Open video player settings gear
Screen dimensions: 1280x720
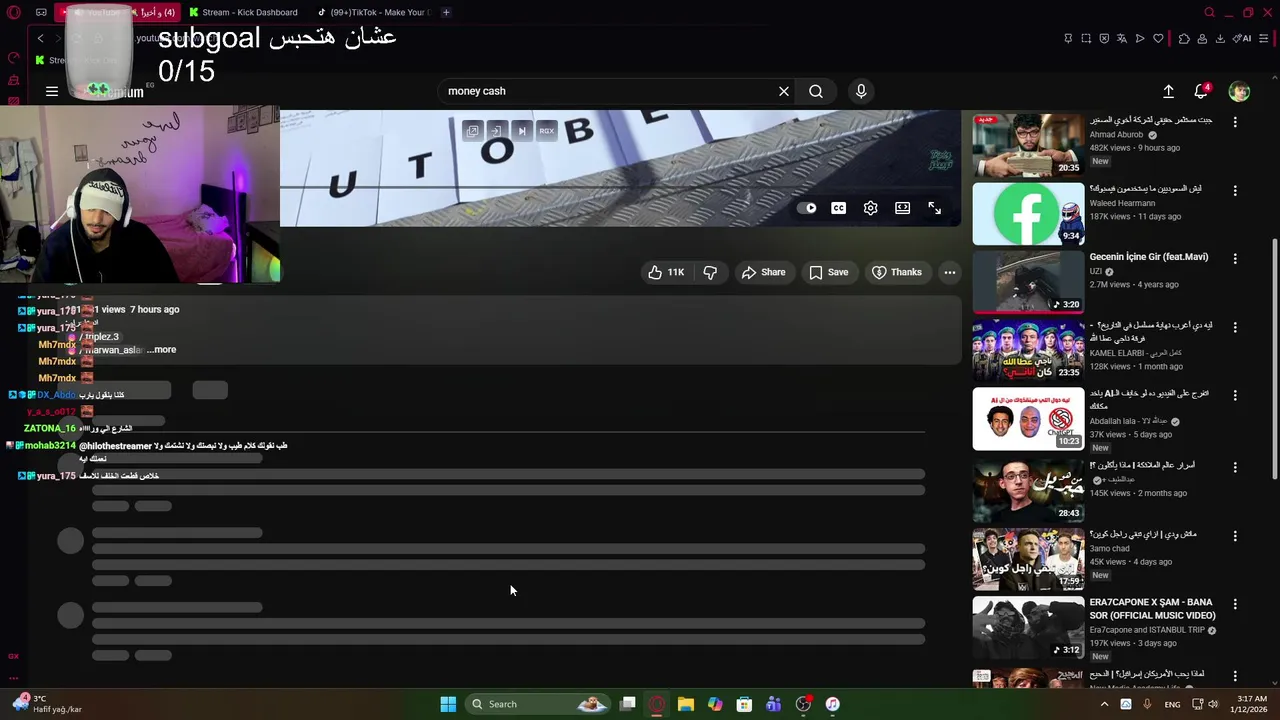pos(871,208)
